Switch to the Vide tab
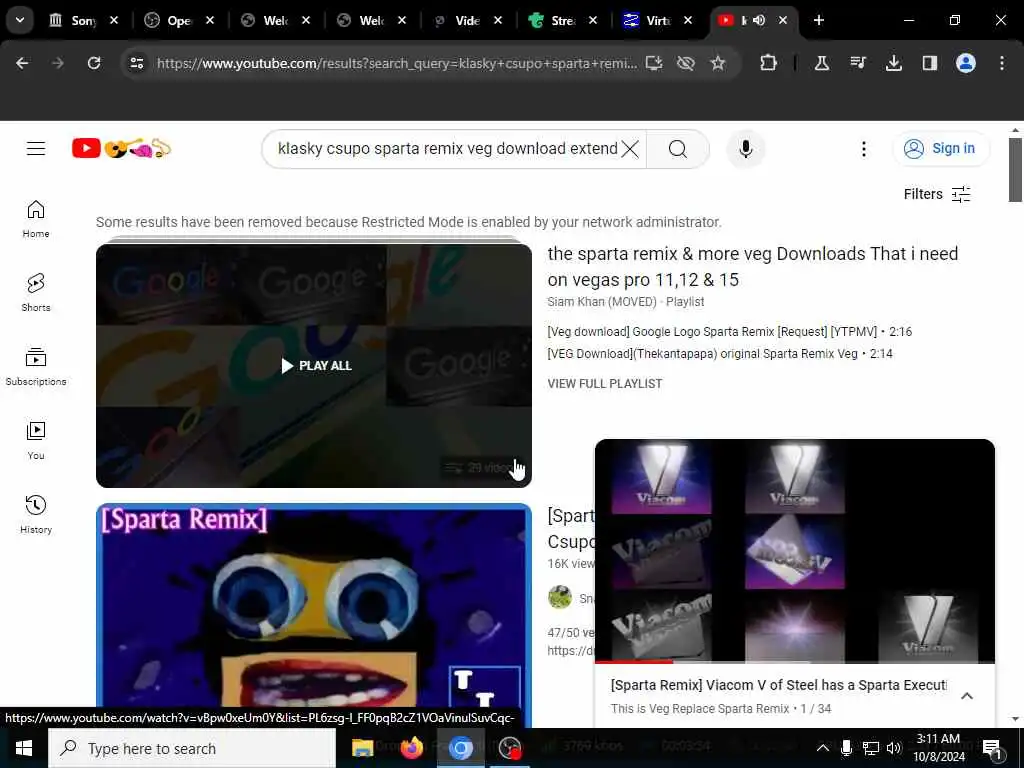Screen dimensions: 1024x768 pos(467,20)
